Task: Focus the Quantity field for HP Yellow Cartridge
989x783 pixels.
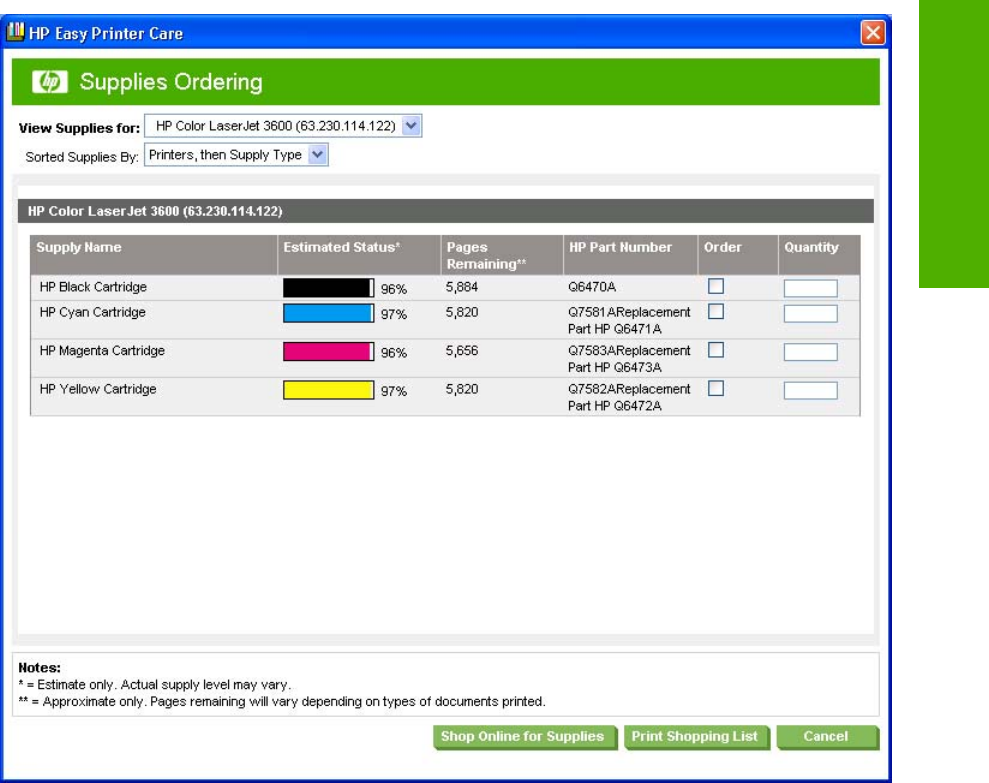Action: 811,391
